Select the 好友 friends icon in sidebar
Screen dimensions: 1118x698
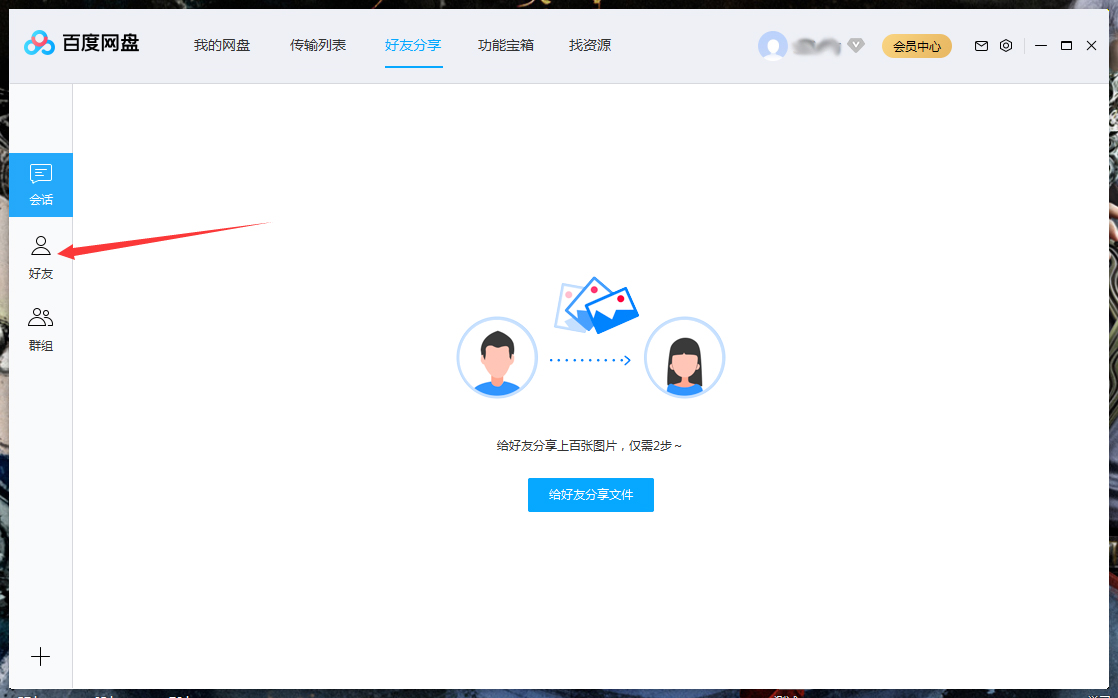click(x=41, y=253)
